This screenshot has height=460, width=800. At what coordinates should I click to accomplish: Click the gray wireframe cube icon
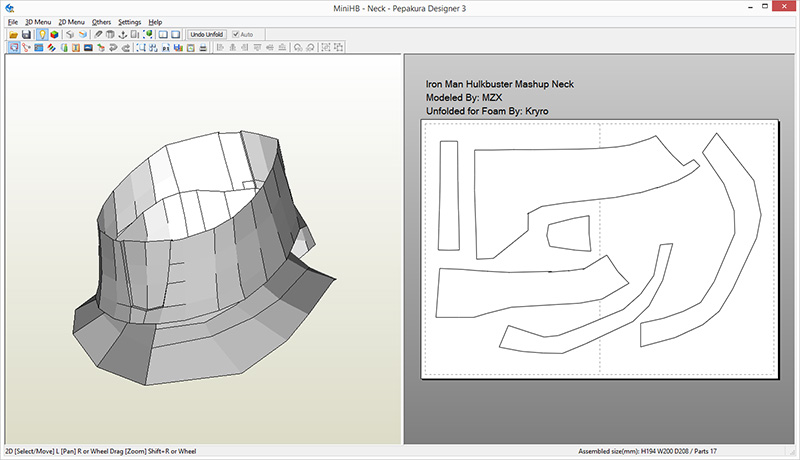pos(70,35)
